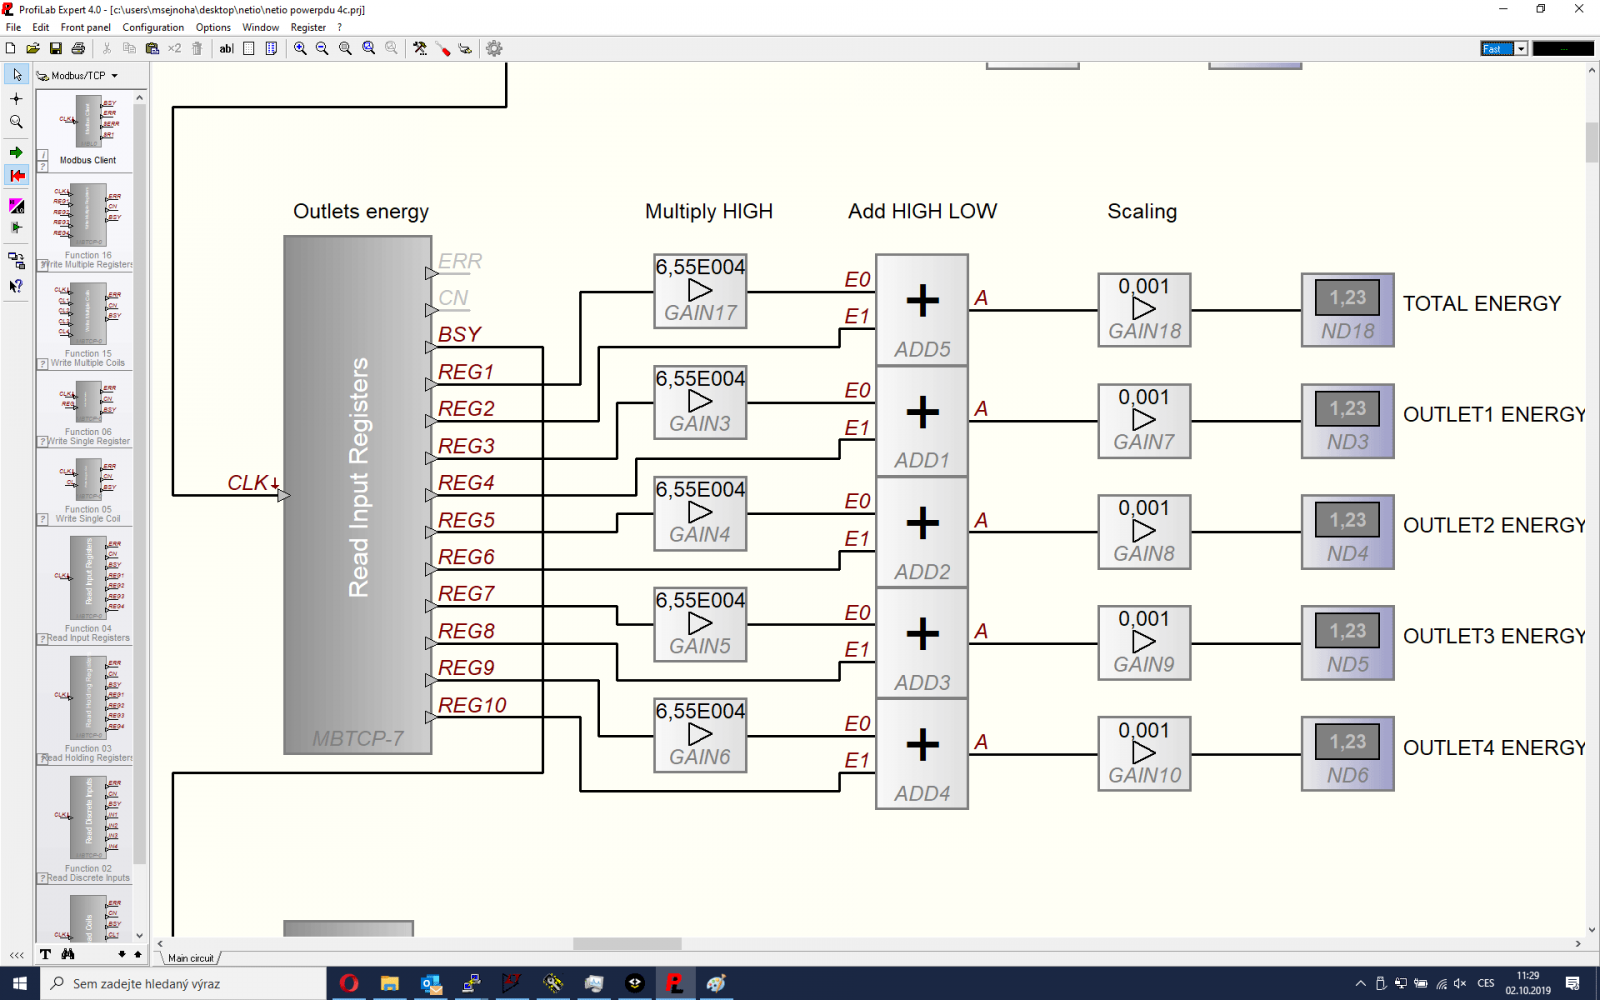Open the hammer and tools icon
Screen dimensions: 1600x1000
[x=420, y=48]
